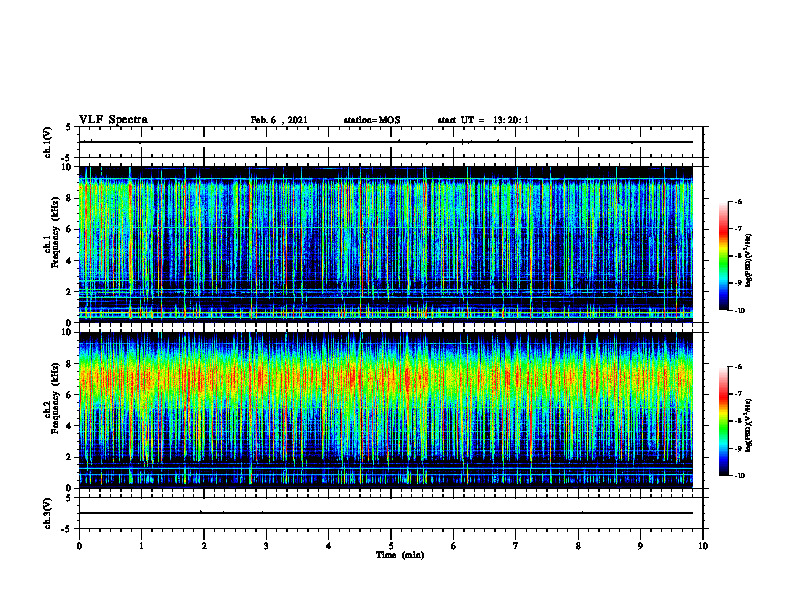Click the time axis tick label "6"
The width and height of the screenshot is (792, 612).
click(454, 546)
